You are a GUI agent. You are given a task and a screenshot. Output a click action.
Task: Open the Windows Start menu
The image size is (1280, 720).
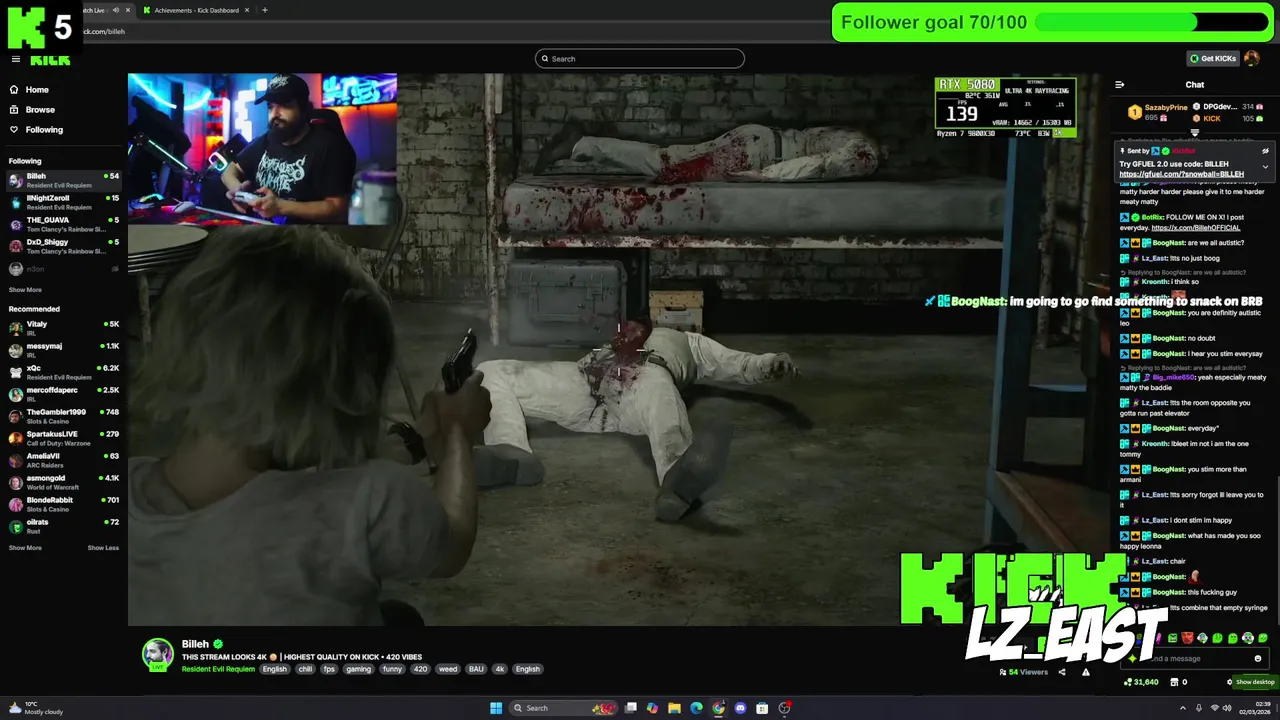pyautogui.click(x=496, y=708)
